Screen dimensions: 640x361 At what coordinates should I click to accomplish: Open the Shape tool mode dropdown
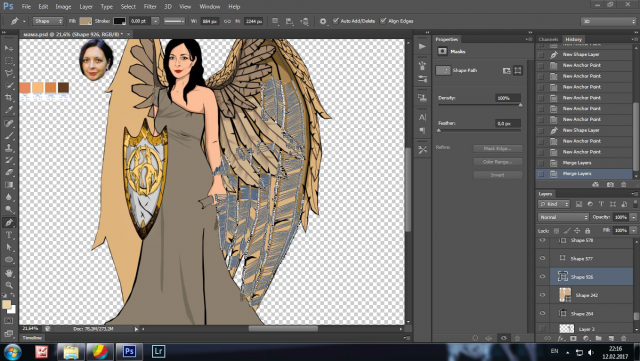pyautogui.click(x=48, y=21)
